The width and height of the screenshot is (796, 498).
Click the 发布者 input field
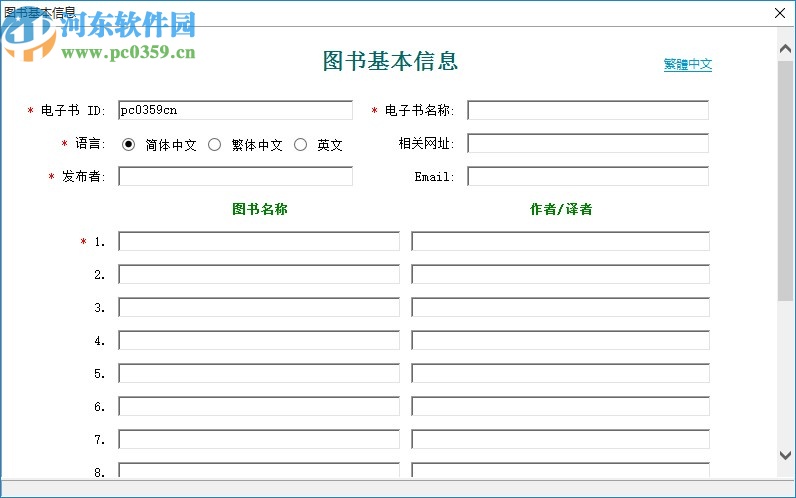point(236,176)
